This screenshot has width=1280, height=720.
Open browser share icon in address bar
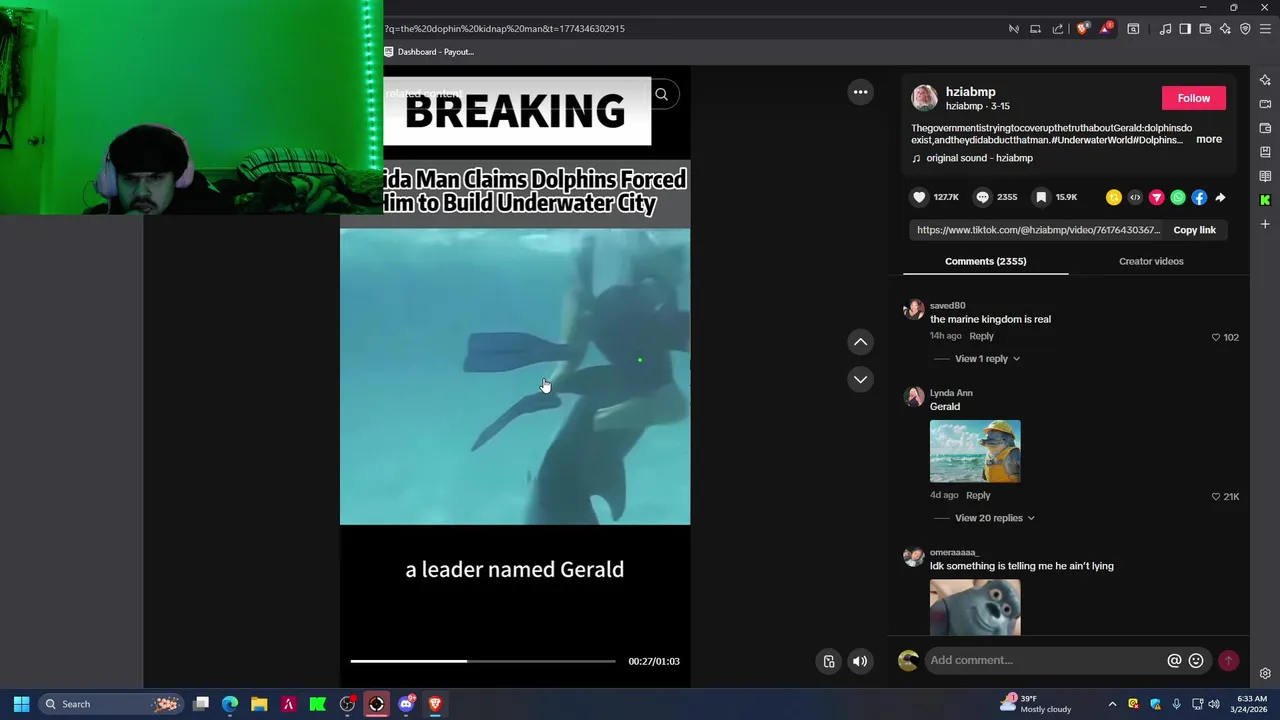pyautogui.click(x=1058, y=29)
